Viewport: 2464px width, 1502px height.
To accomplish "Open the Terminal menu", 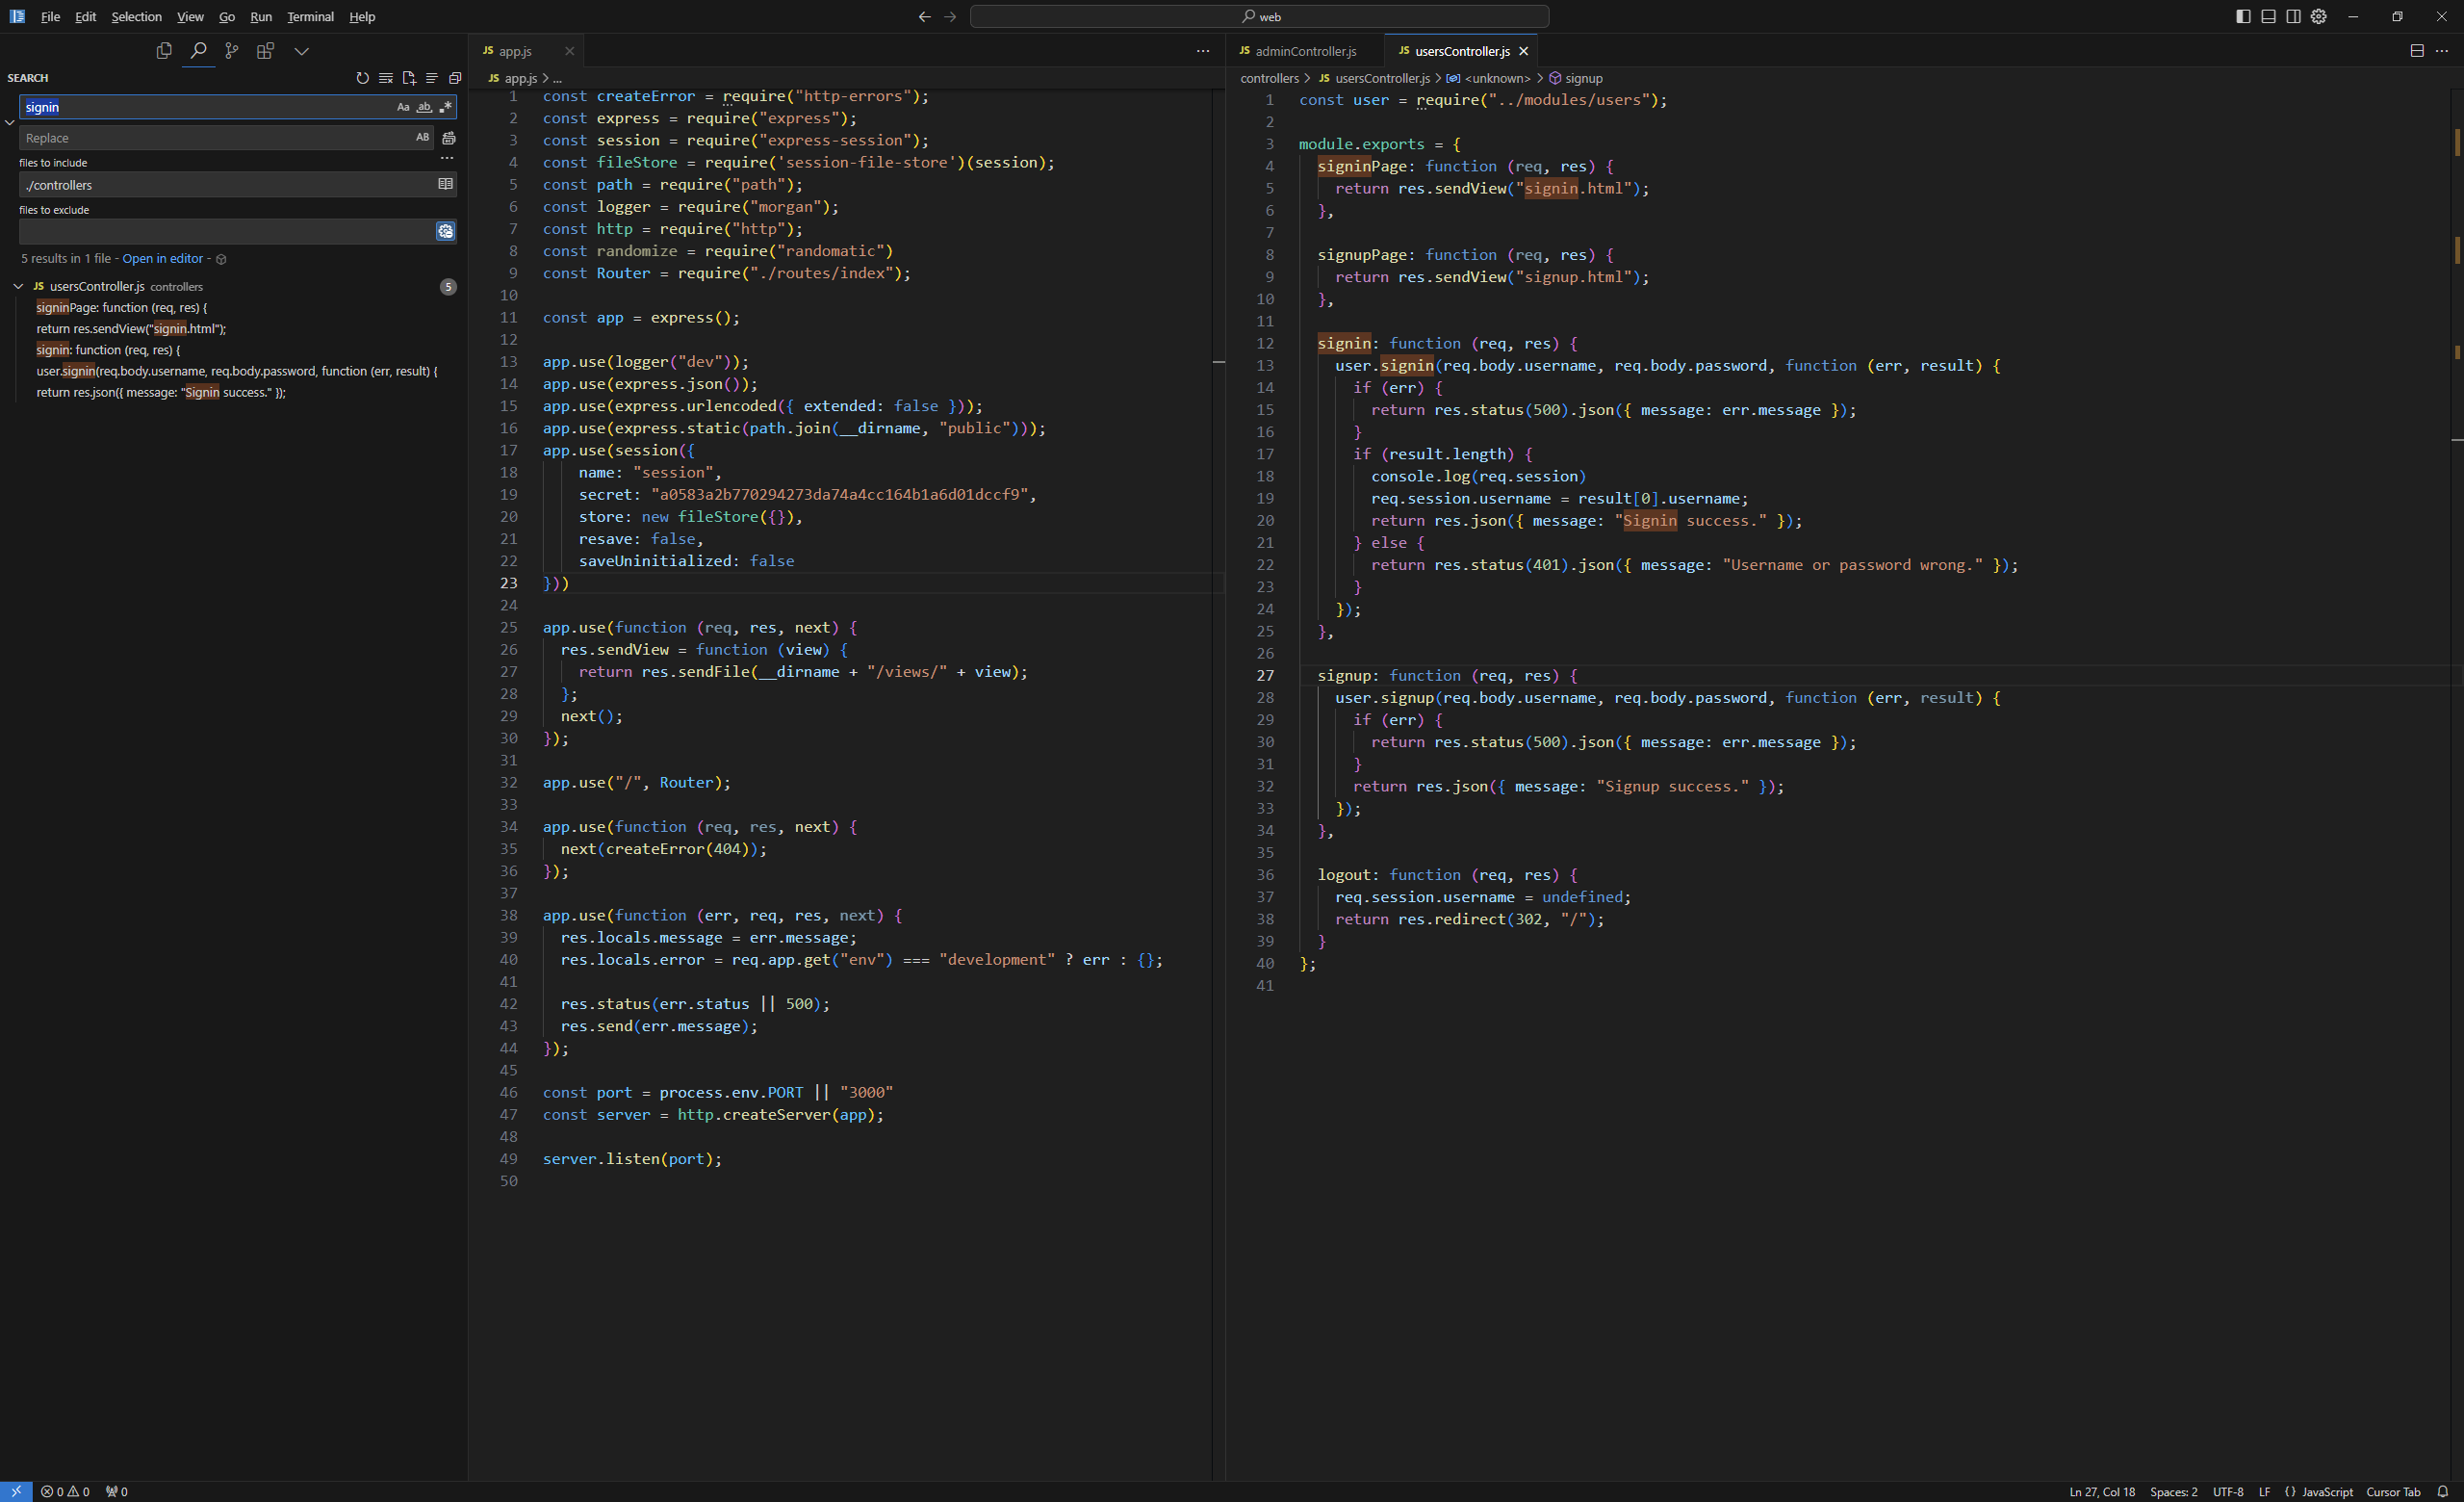I will point(310,16).
